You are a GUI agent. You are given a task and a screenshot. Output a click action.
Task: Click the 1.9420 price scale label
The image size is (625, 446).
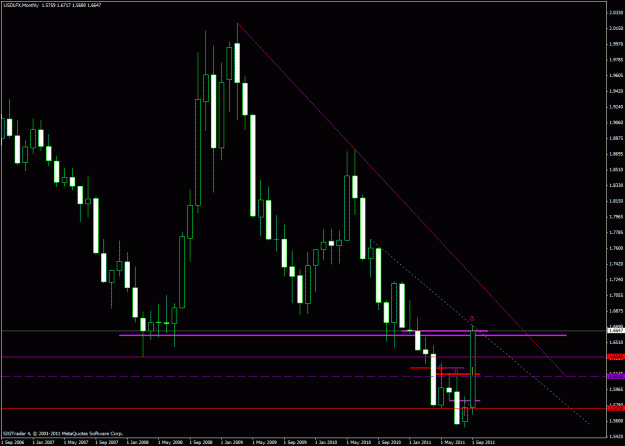pyautogui.click(x=614, y=91)
